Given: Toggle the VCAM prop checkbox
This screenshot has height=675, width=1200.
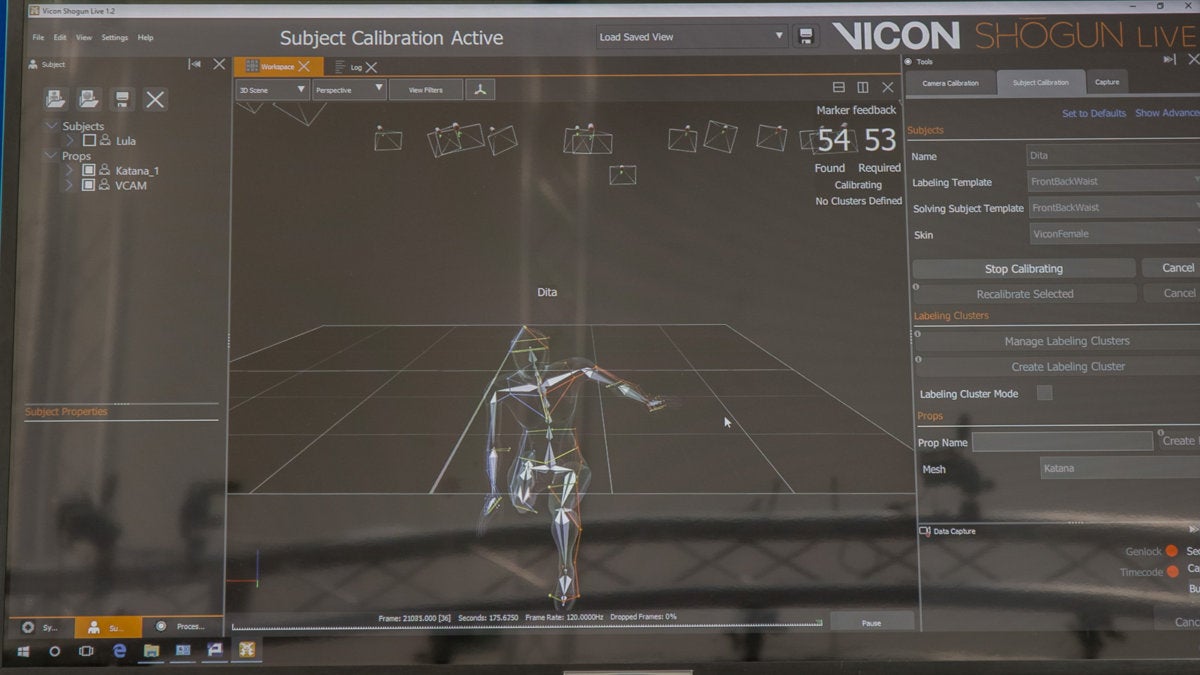Looking at the screenshot, I should click(88, 185).
